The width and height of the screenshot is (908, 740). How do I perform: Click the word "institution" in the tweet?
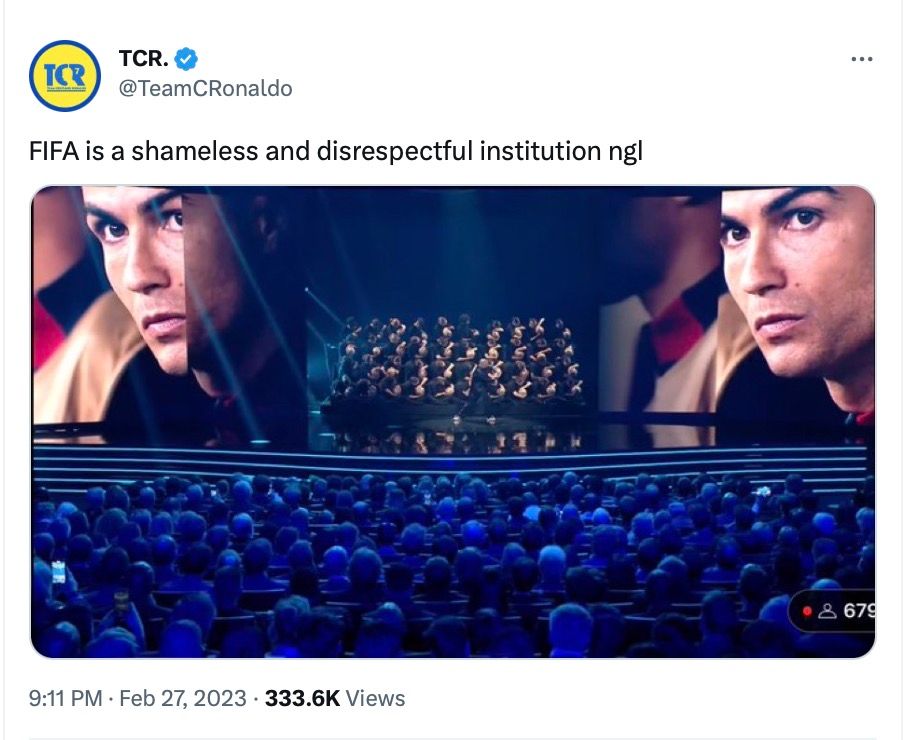pyautogui.click(x=542, y=152)
